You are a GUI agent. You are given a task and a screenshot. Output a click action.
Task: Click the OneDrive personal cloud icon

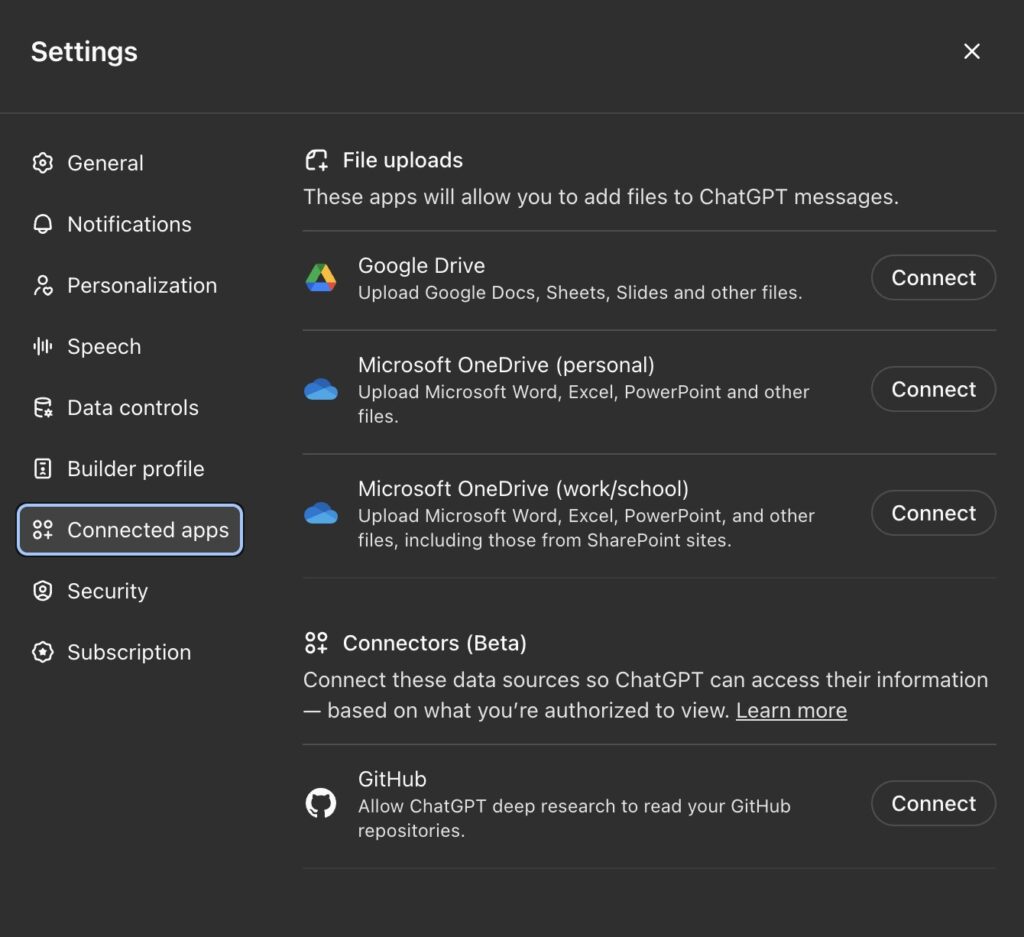pos(321,389)
